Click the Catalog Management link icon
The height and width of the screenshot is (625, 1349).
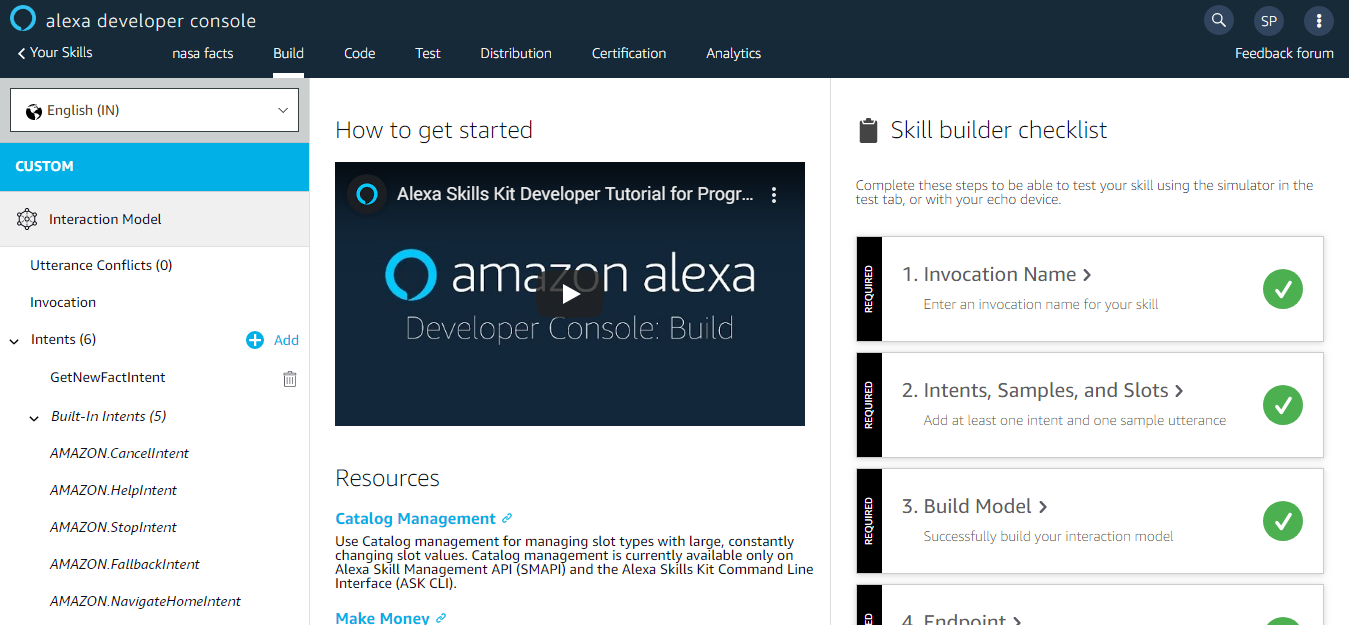click(x=507, y=518)
